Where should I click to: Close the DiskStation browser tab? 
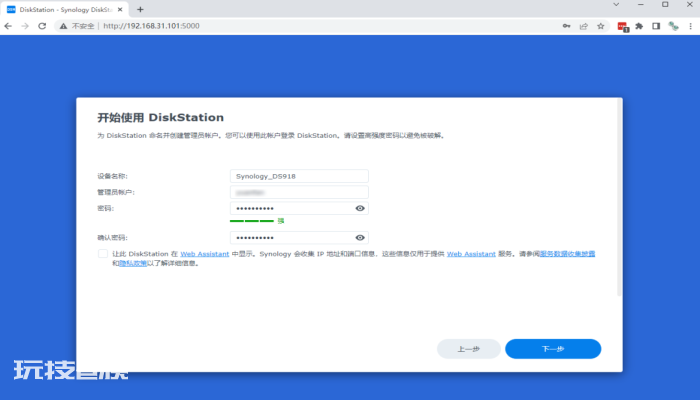click(120, 9)
